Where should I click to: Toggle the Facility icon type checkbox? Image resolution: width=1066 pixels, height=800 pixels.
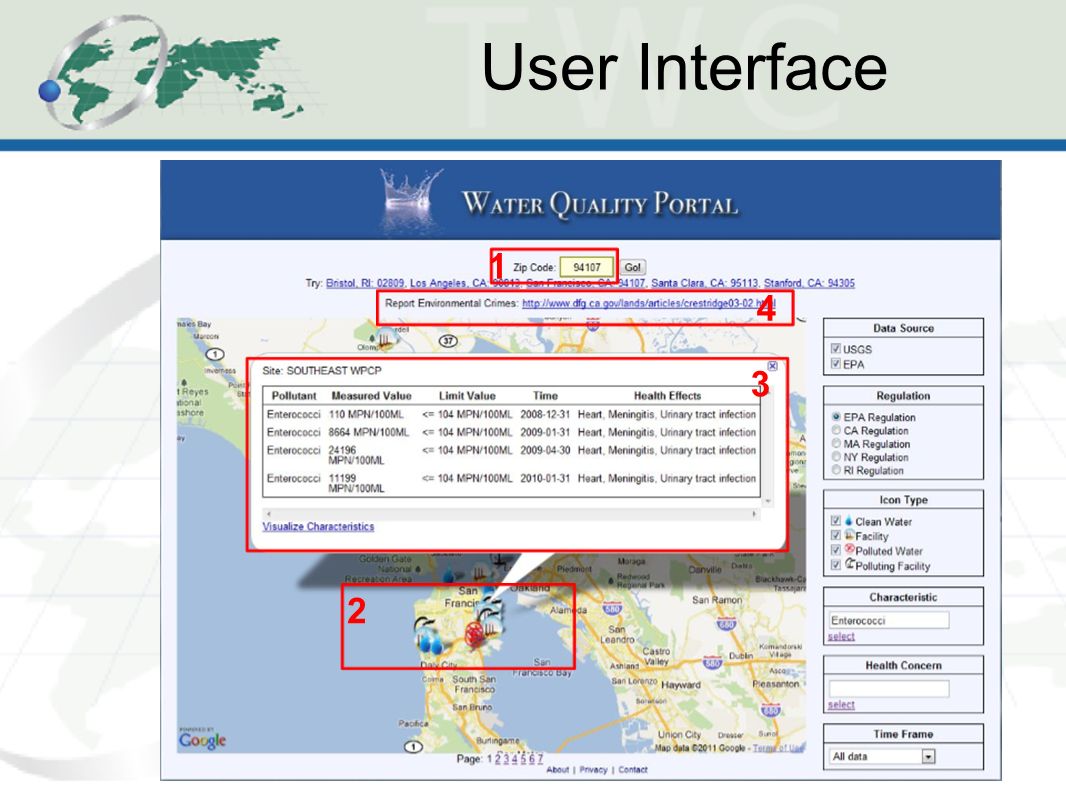coord(836,536)
